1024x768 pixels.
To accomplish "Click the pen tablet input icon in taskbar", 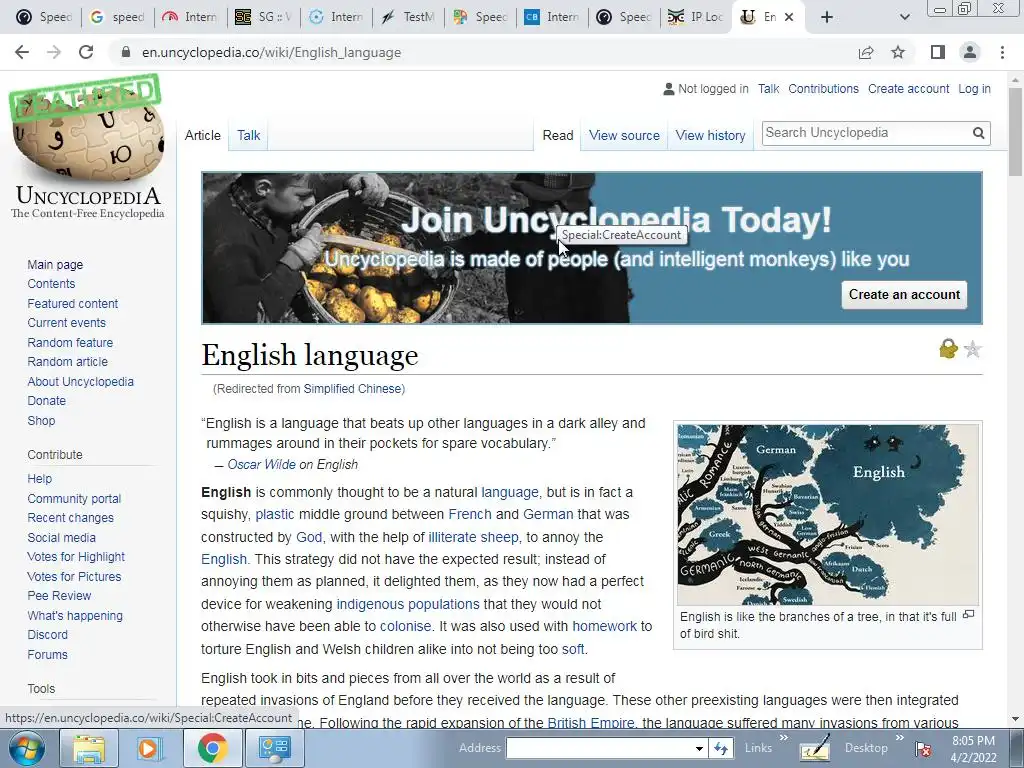I will coord(815,748).
